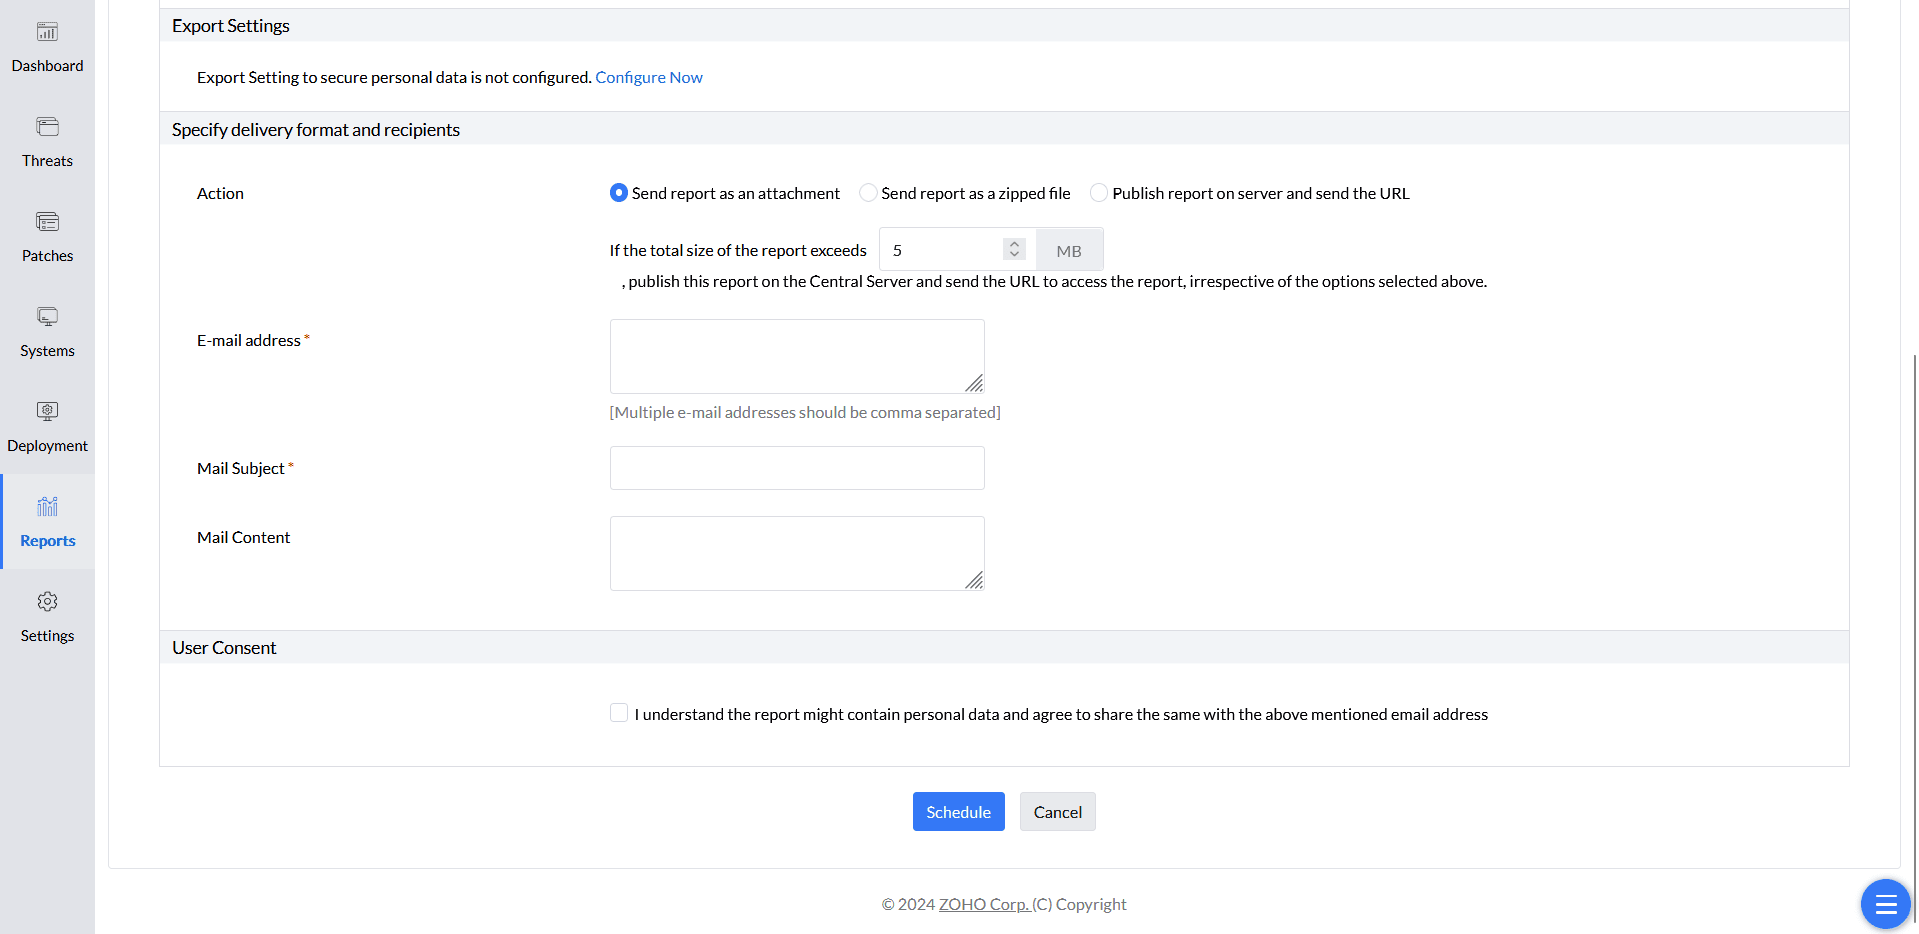Increase the report size limit stepper
The height and width of the screenshot is (934, 1919).
point(1014,244)
